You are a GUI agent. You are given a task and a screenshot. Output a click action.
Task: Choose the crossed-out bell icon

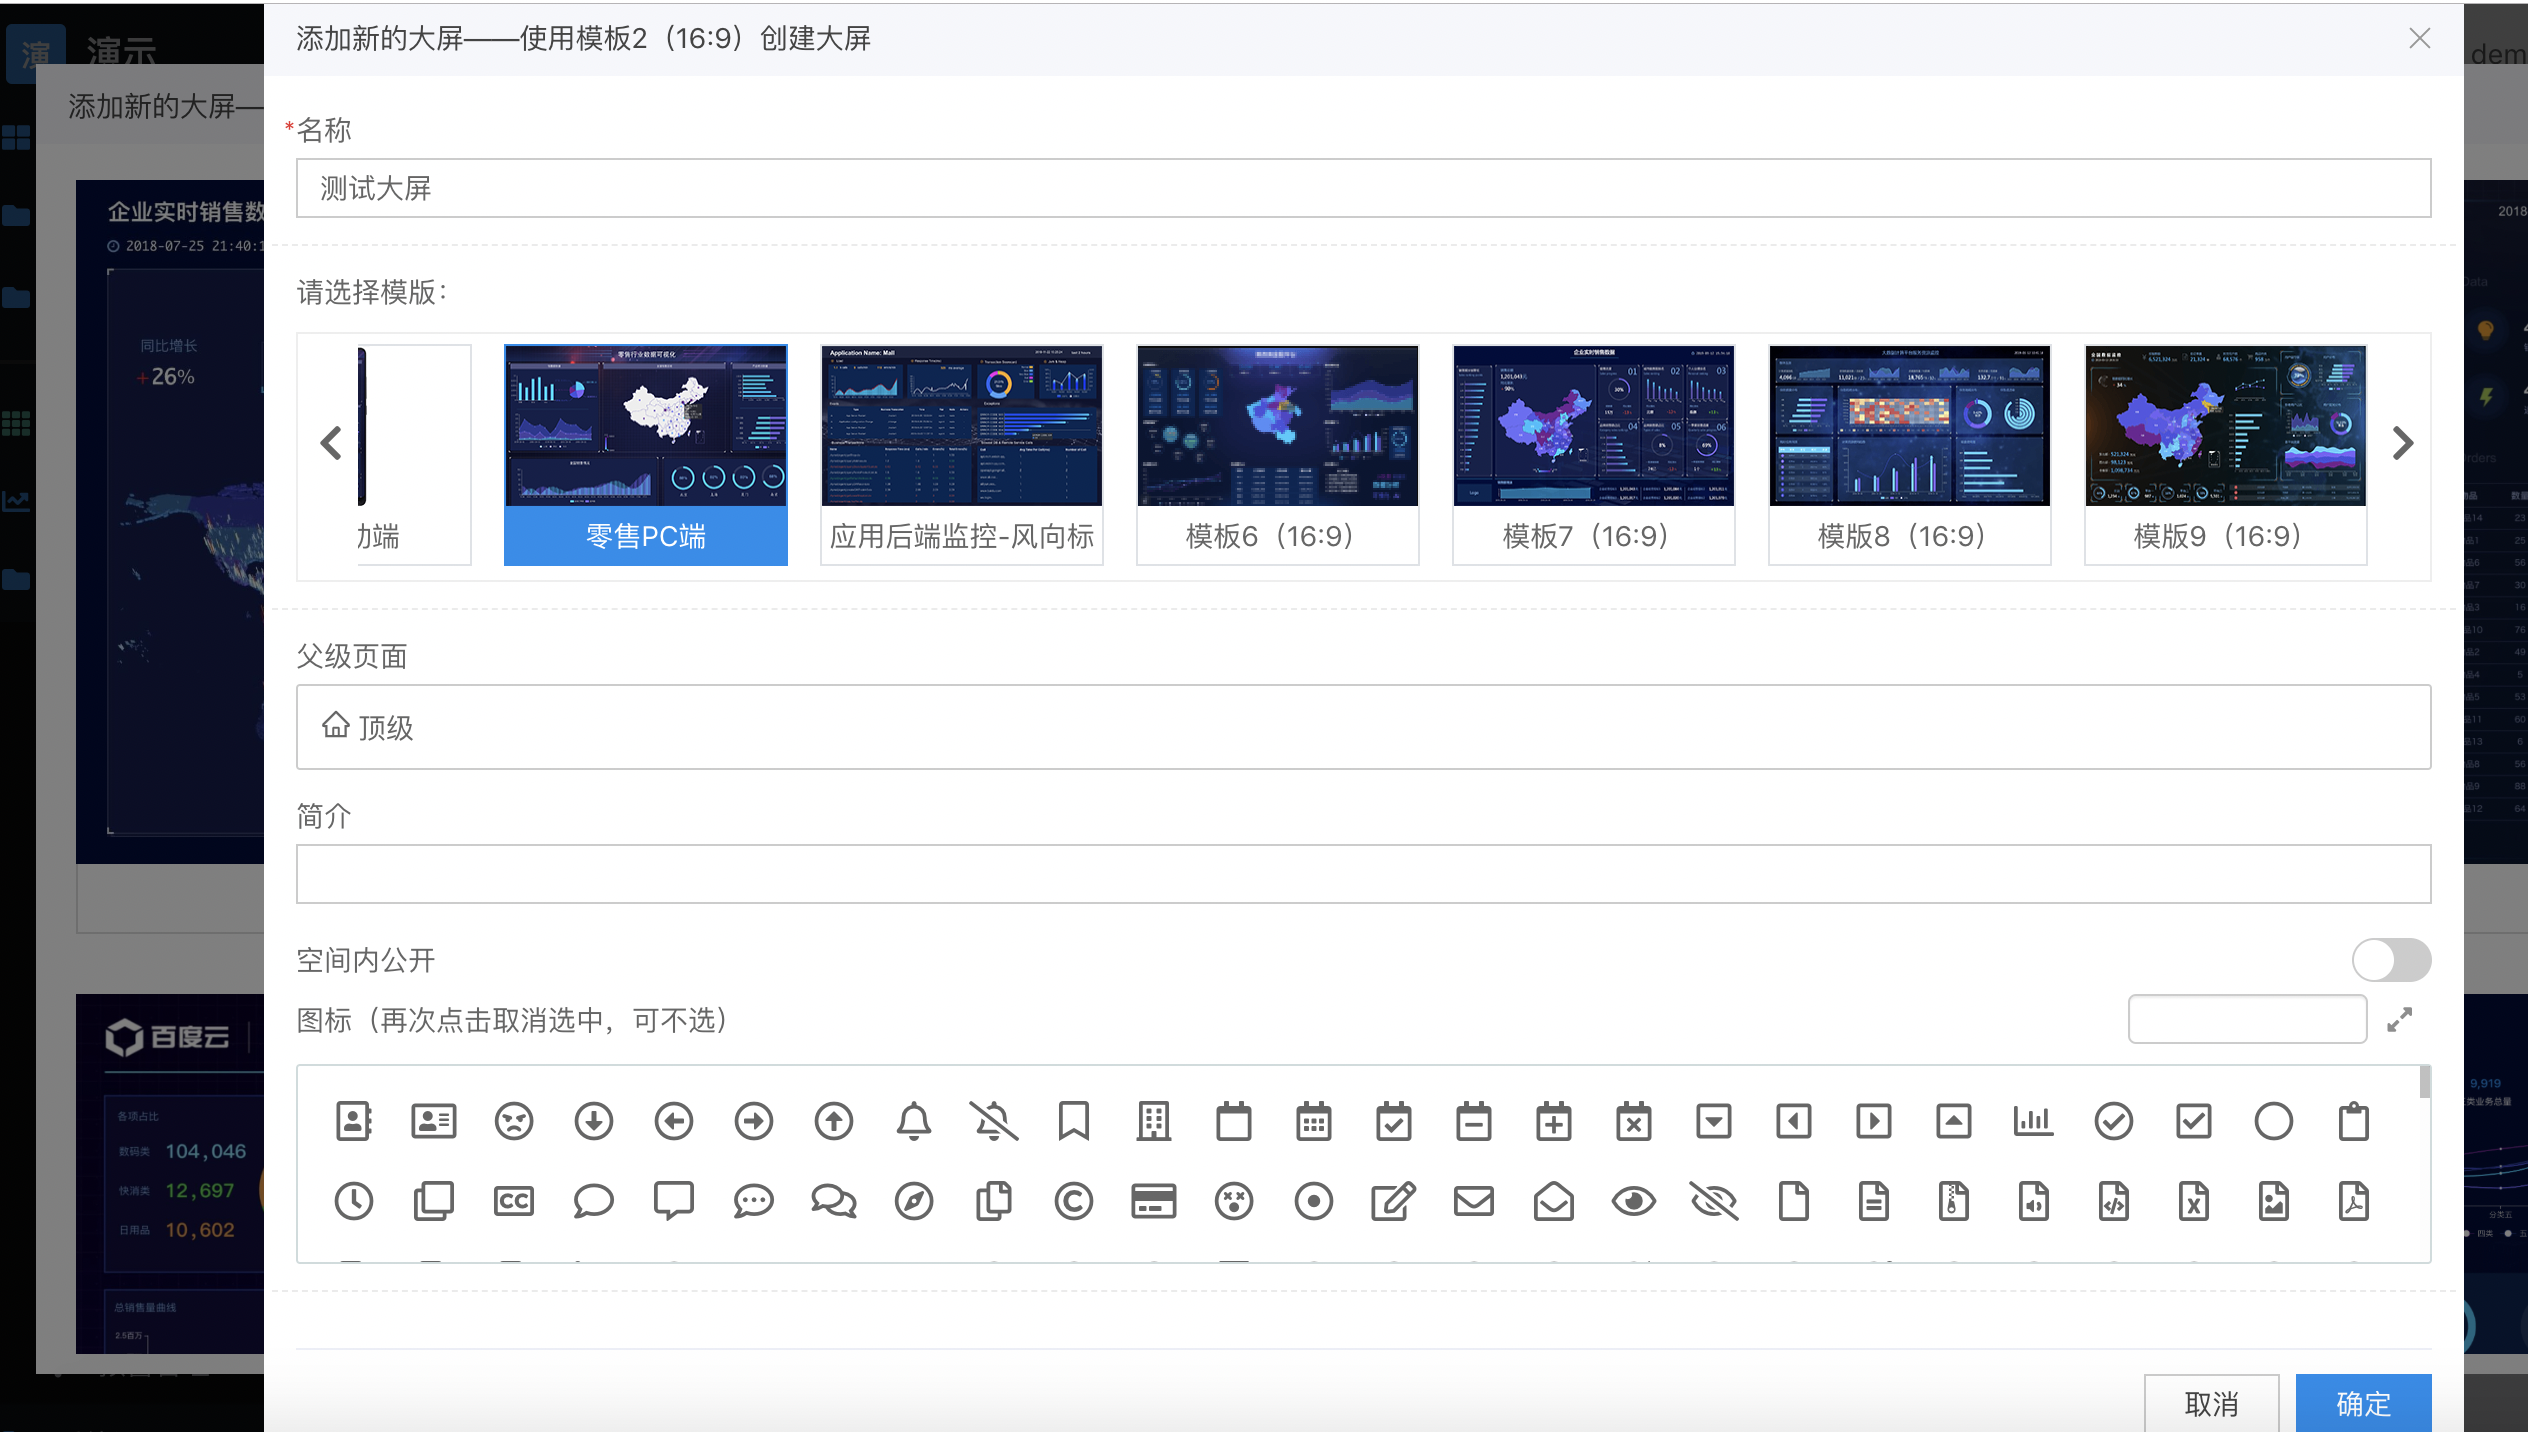(x=994, y=1121)
